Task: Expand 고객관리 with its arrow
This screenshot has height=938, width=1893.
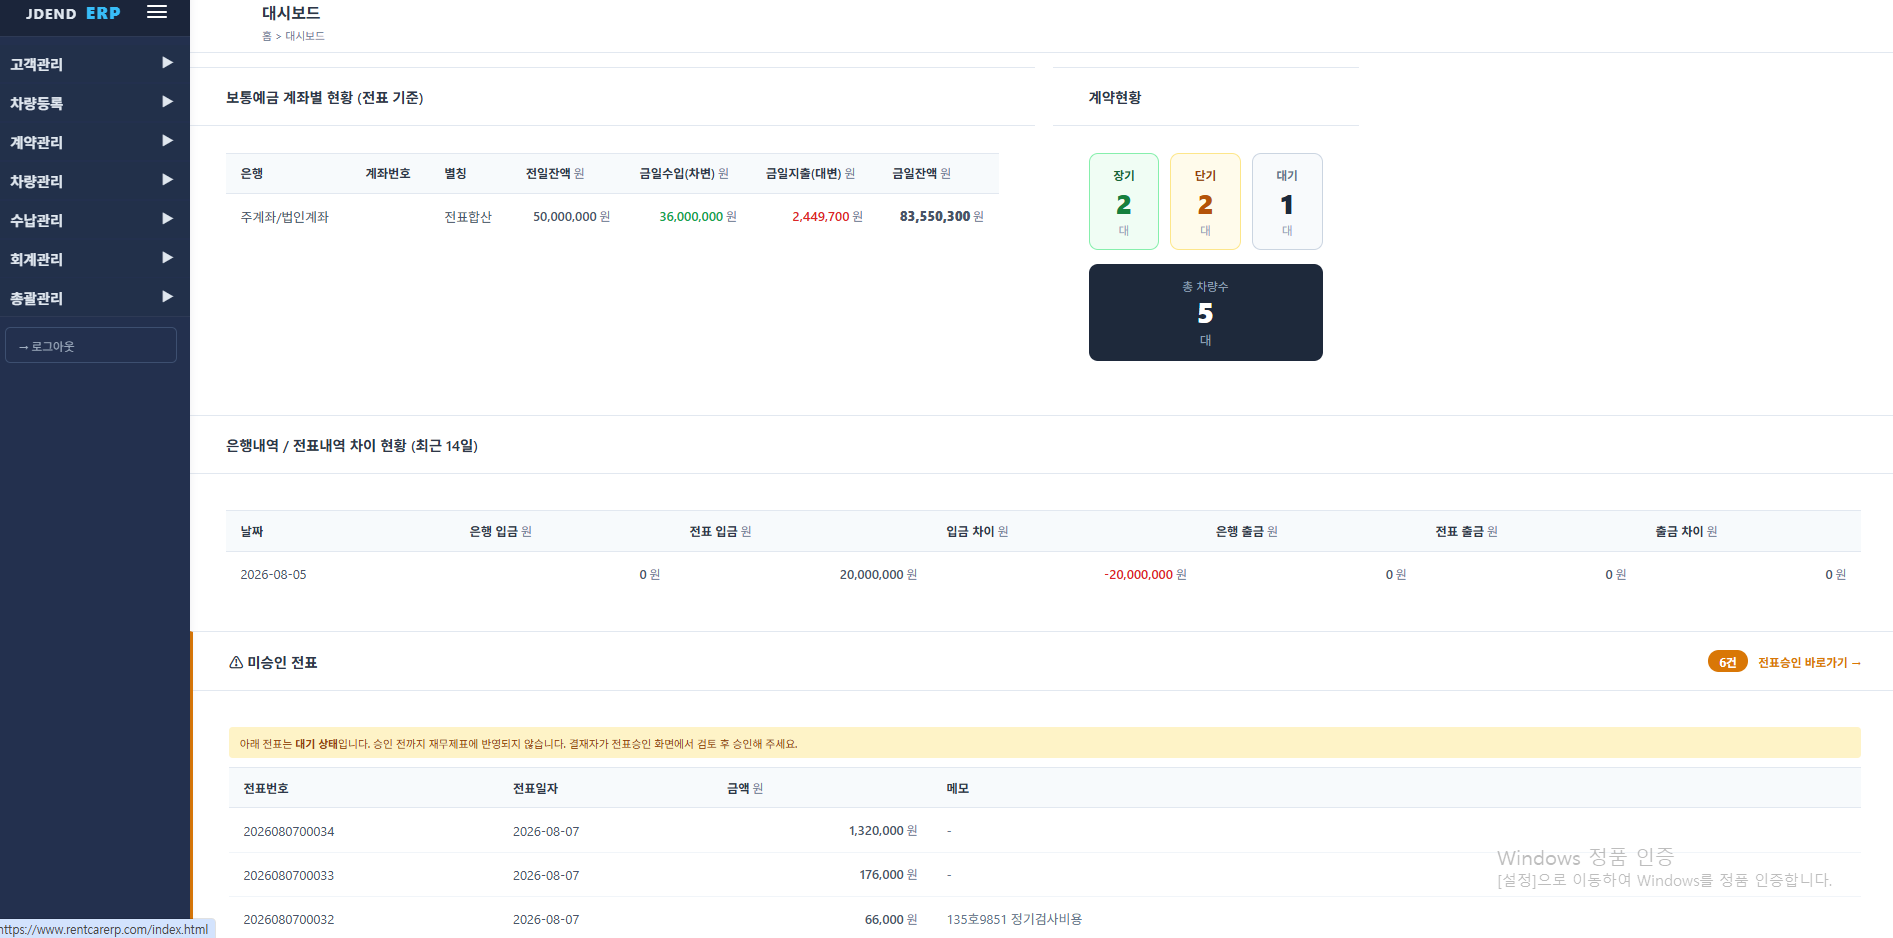Action: (167, 63)
